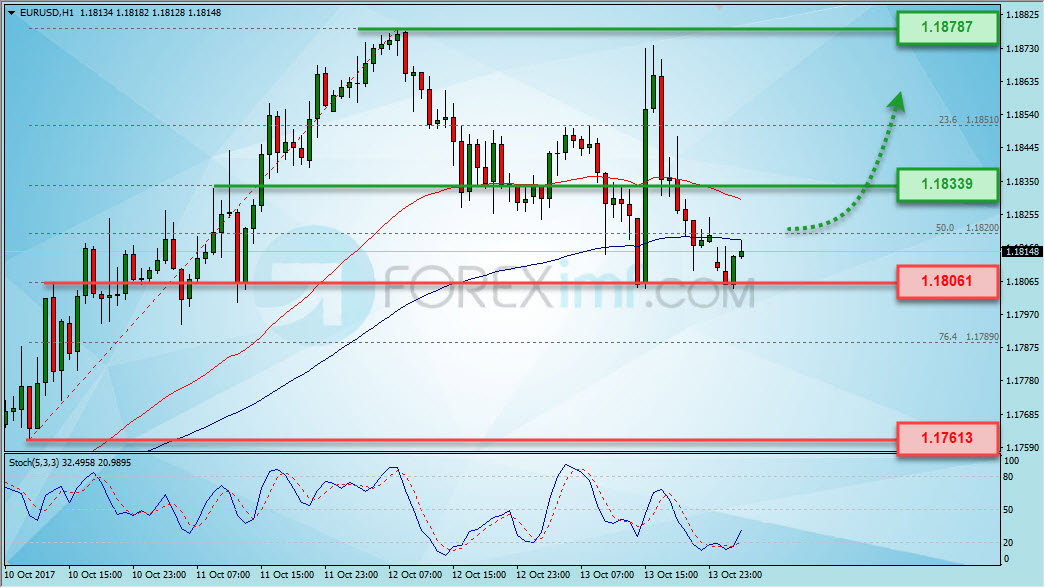Click the 1.18339 green level label
The height and width of the screenshot is (588, 1045).
click(x=947, y=184)
